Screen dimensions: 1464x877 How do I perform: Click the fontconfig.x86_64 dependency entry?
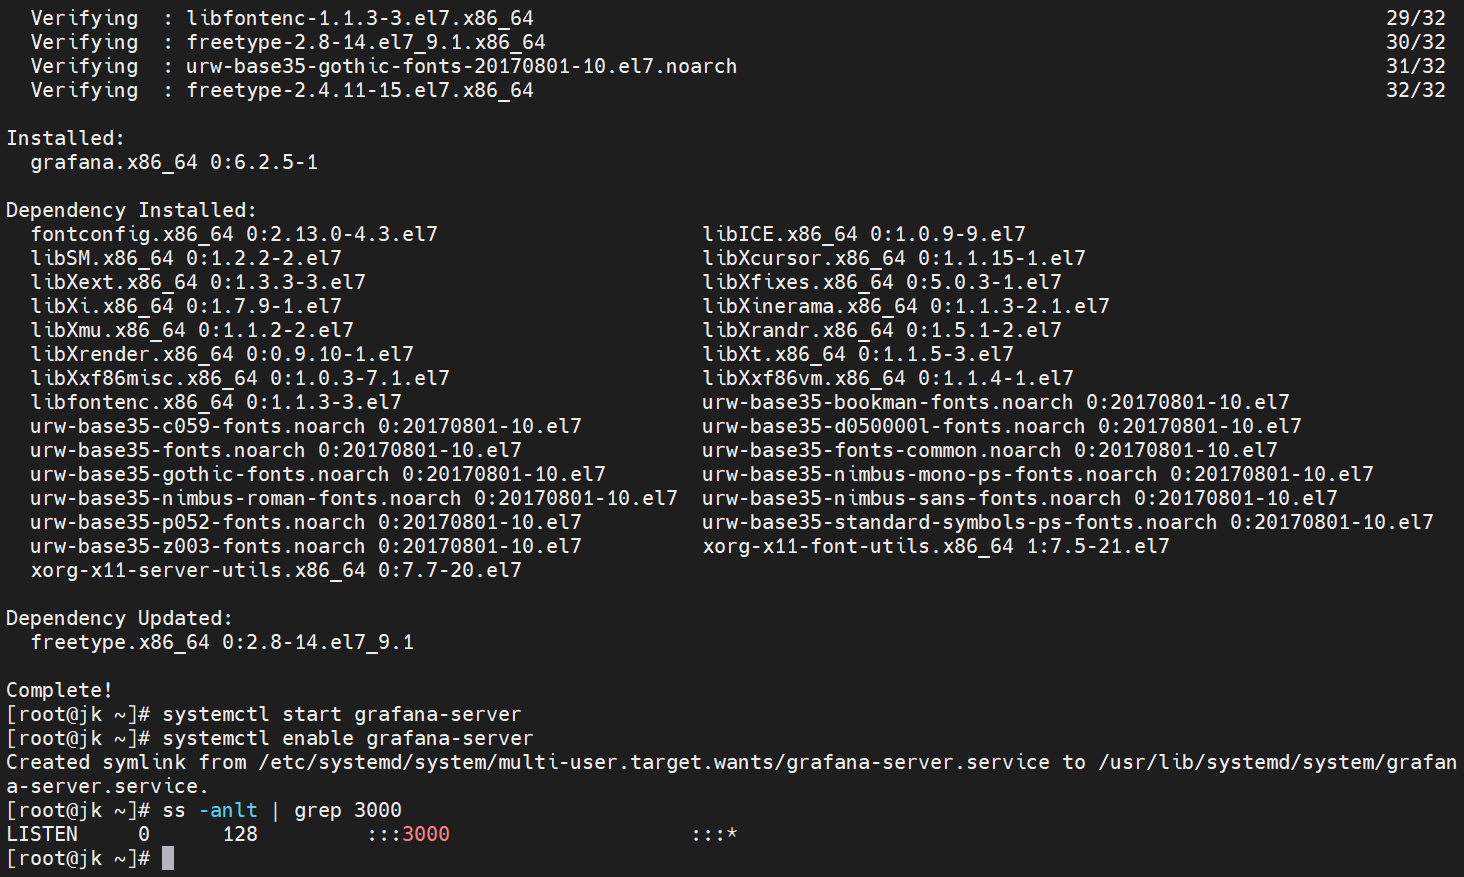[234, 234]
